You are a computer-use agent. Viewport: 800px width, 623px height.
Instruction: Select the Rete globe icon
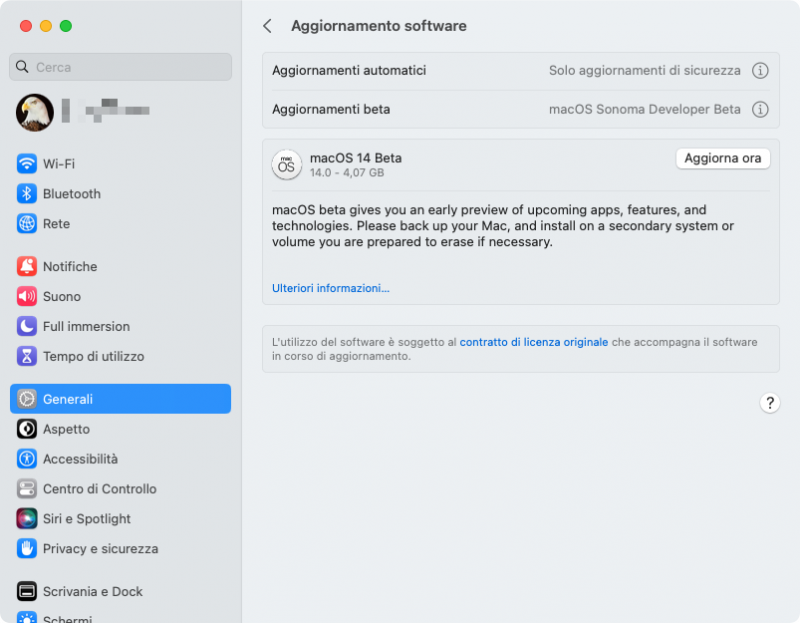click(x=27, y=223)
